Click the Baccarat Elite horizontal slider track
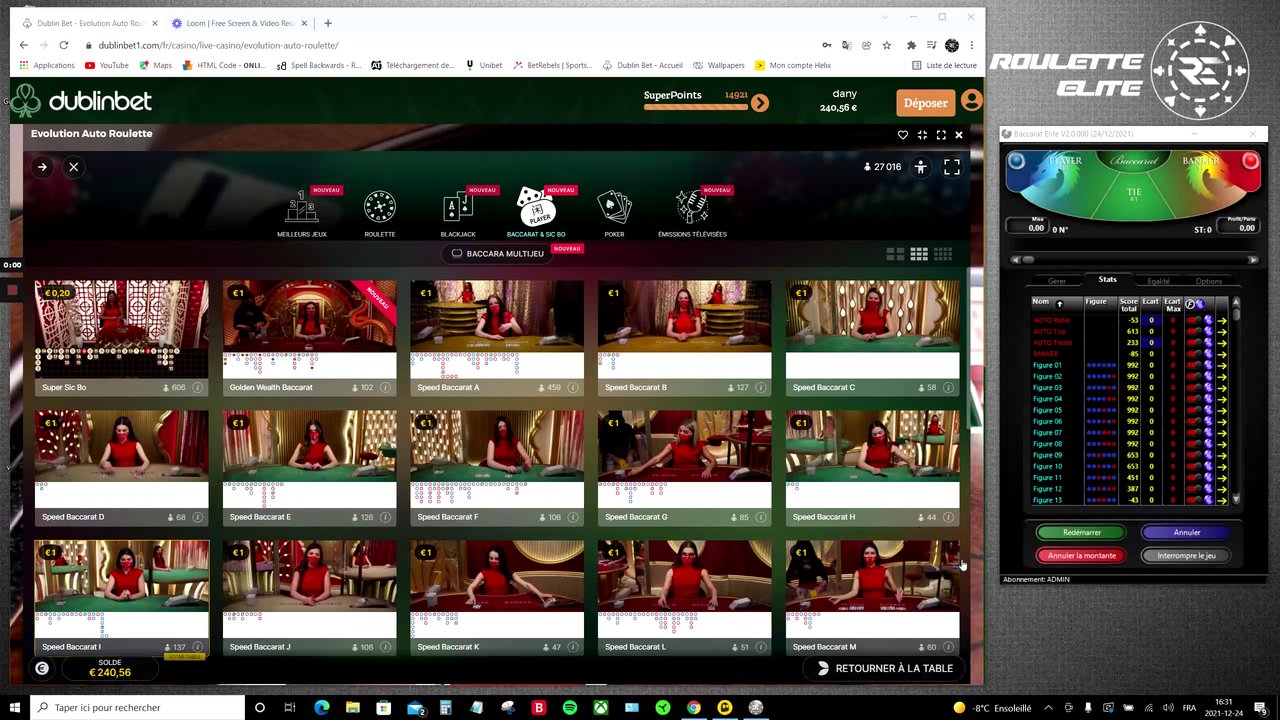This screenshot has width=1280, height=720. [x=1134, y=260]
